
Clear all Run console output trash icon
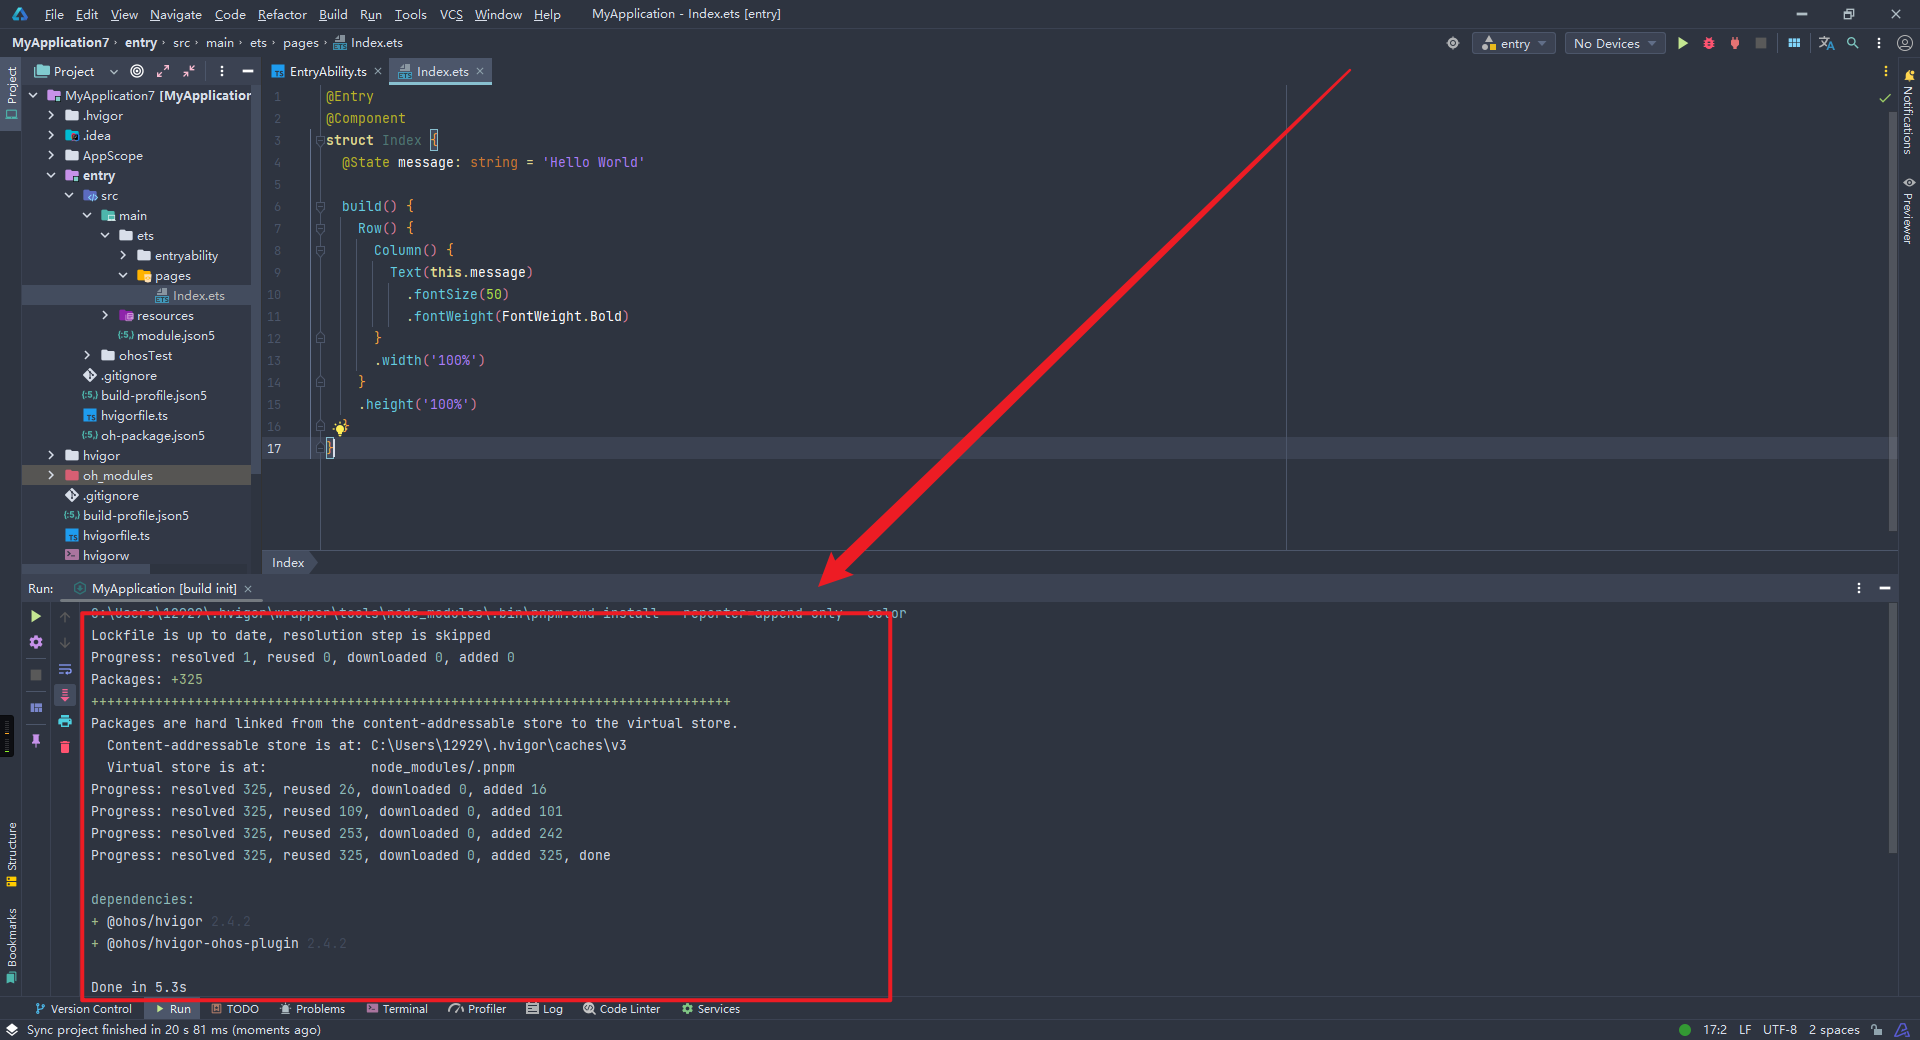65,747
